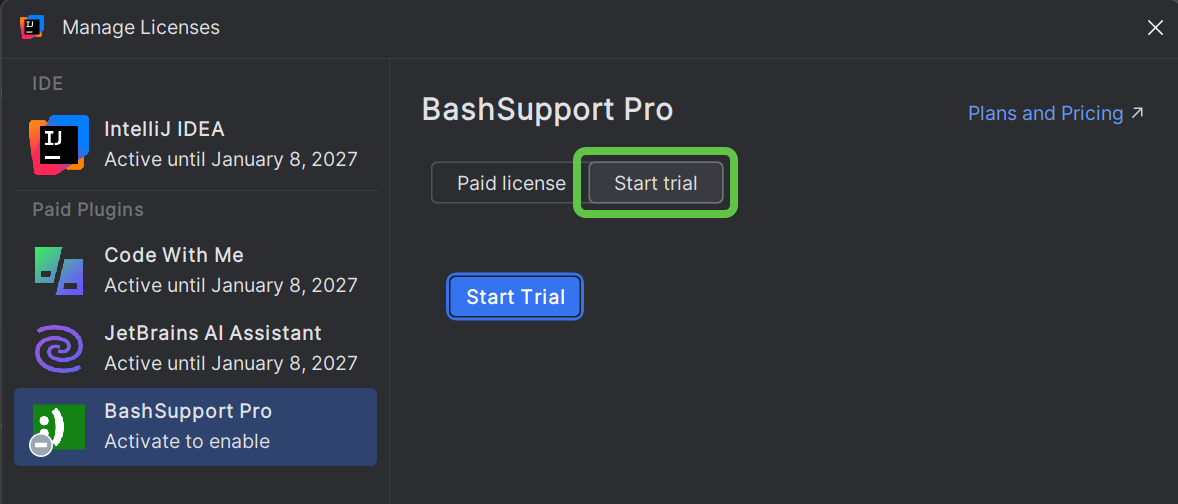
Task: Select Code With Me in Paid Plugins
Action: coord(230,270)
